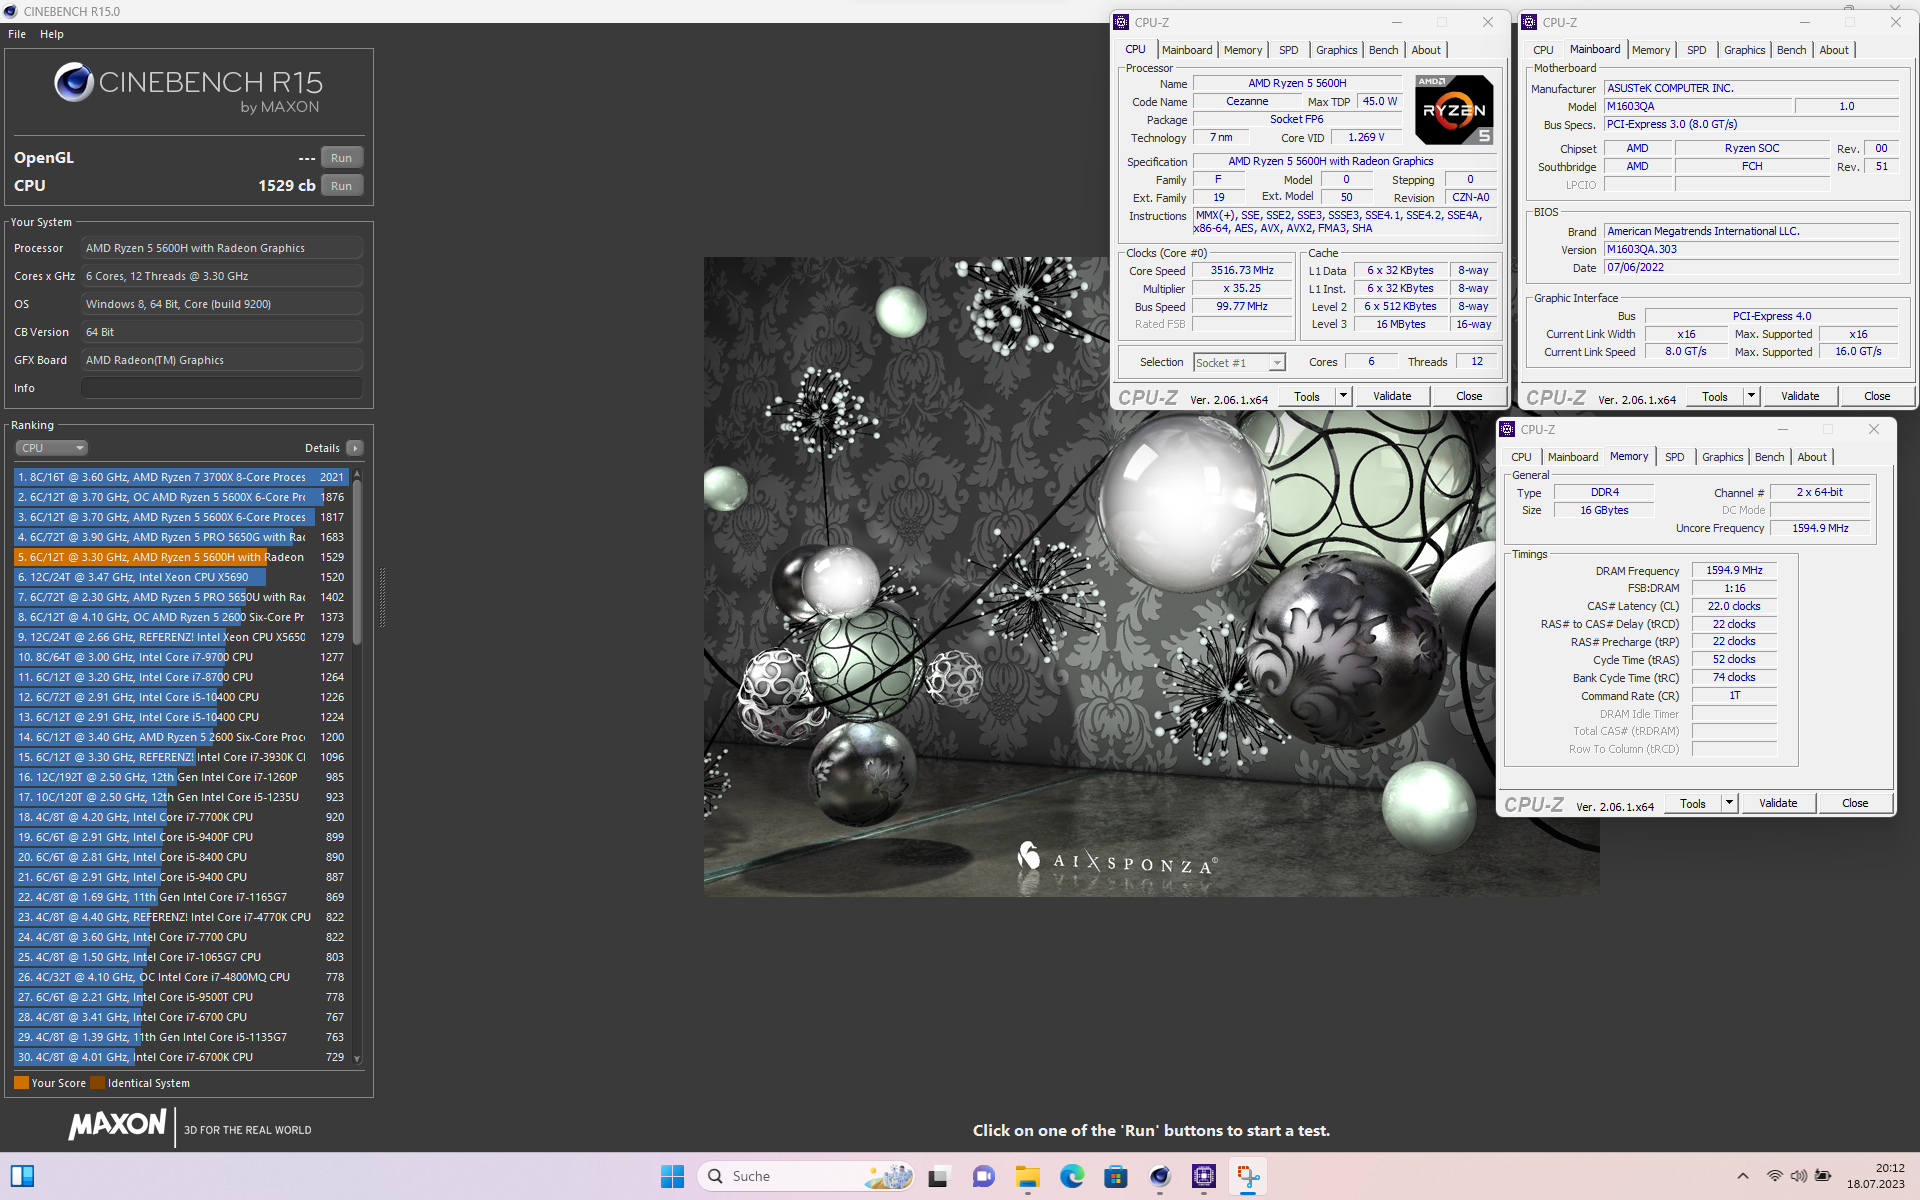This screenshot has width=1920, height=1200.
Task: Switch to CPU tab in CPU-Z Memory window
Action: (x=1521, y=457)
